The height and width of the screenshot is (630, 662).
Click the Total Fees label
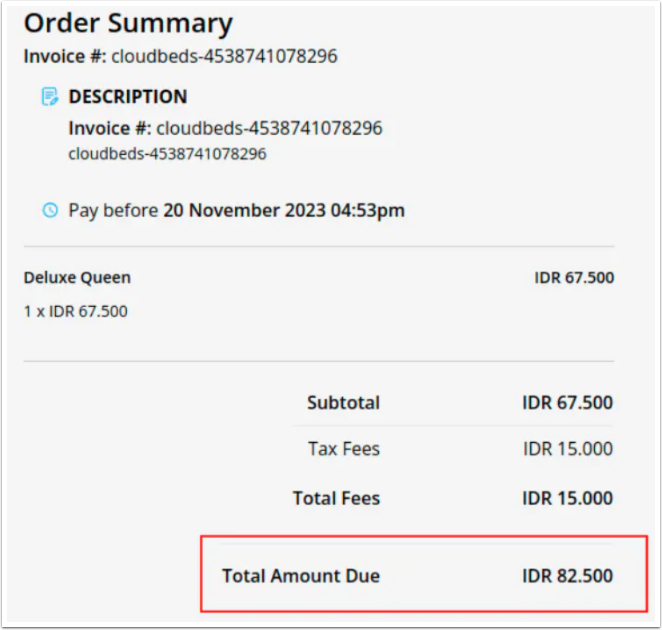336,498
